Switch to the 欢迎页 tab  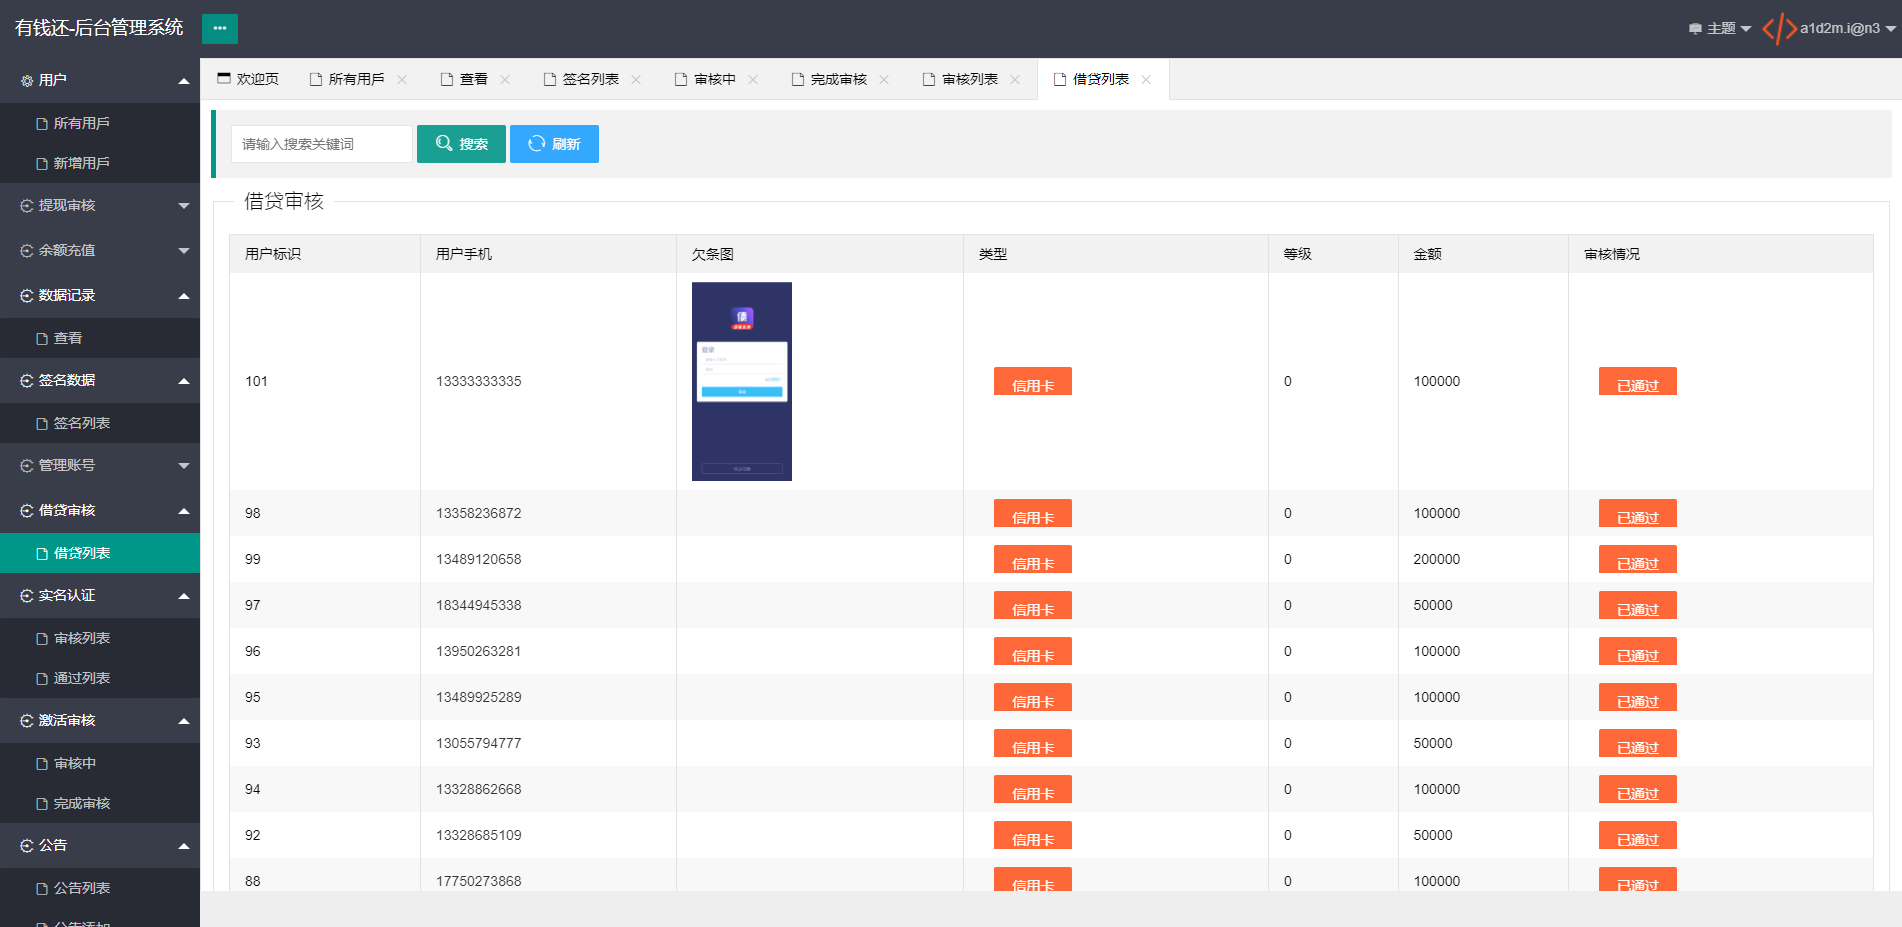(248, 79)
